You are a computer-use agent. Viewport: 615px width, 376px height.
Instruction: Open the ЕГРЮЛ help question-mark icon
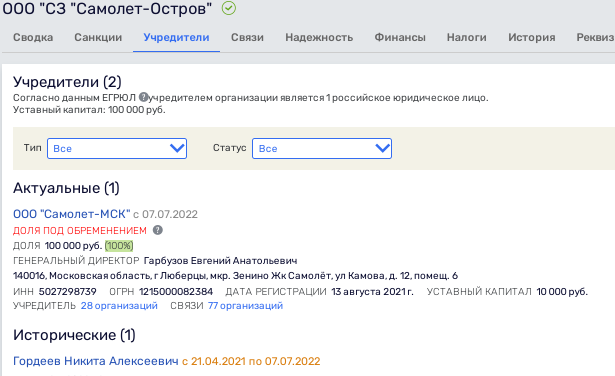[x=144, y=97]
